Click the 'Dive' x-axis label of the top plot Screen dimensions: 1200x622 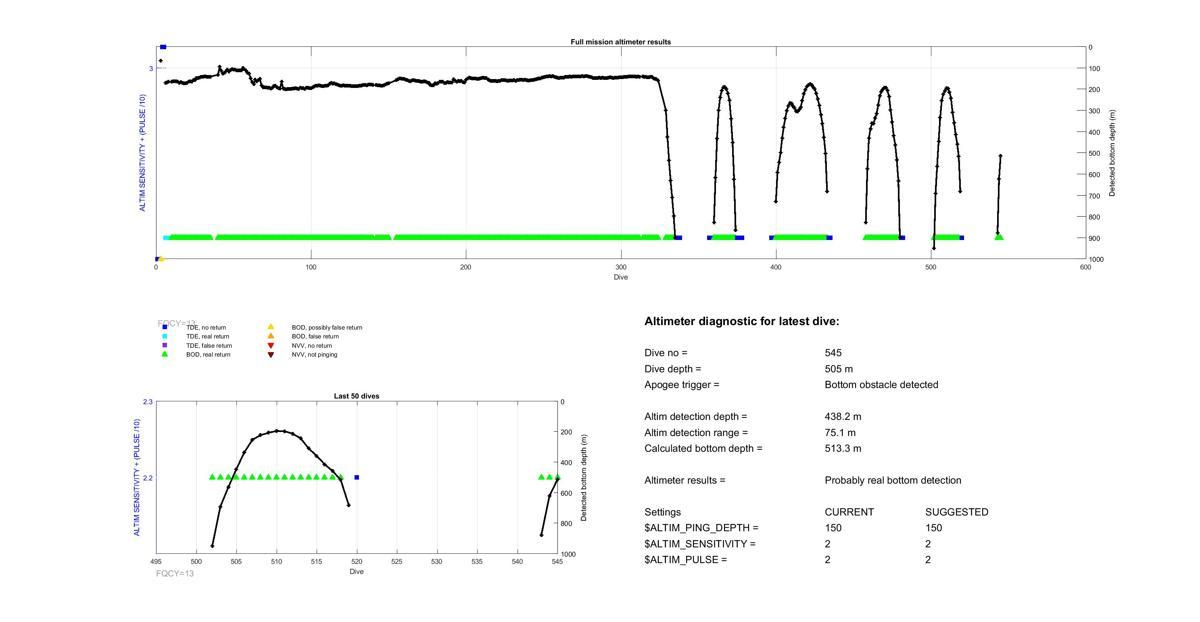point(621,277)
